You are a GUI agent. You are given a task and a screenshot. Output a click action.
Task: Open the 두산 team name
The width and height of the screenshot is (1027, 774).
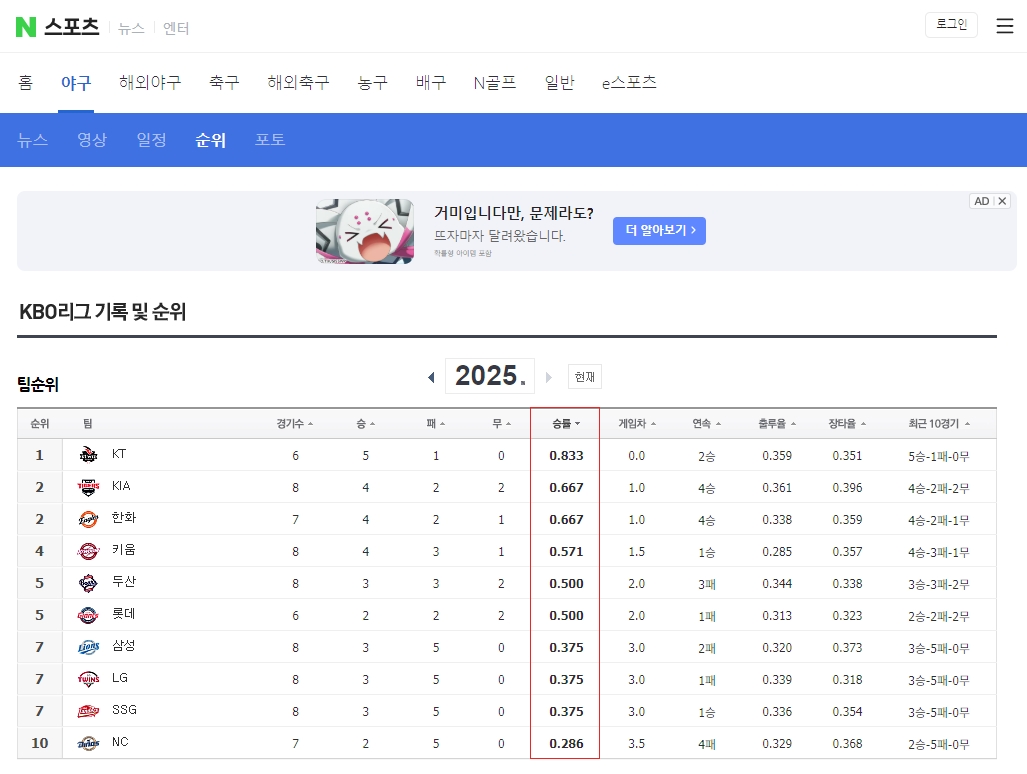[124, 581]
